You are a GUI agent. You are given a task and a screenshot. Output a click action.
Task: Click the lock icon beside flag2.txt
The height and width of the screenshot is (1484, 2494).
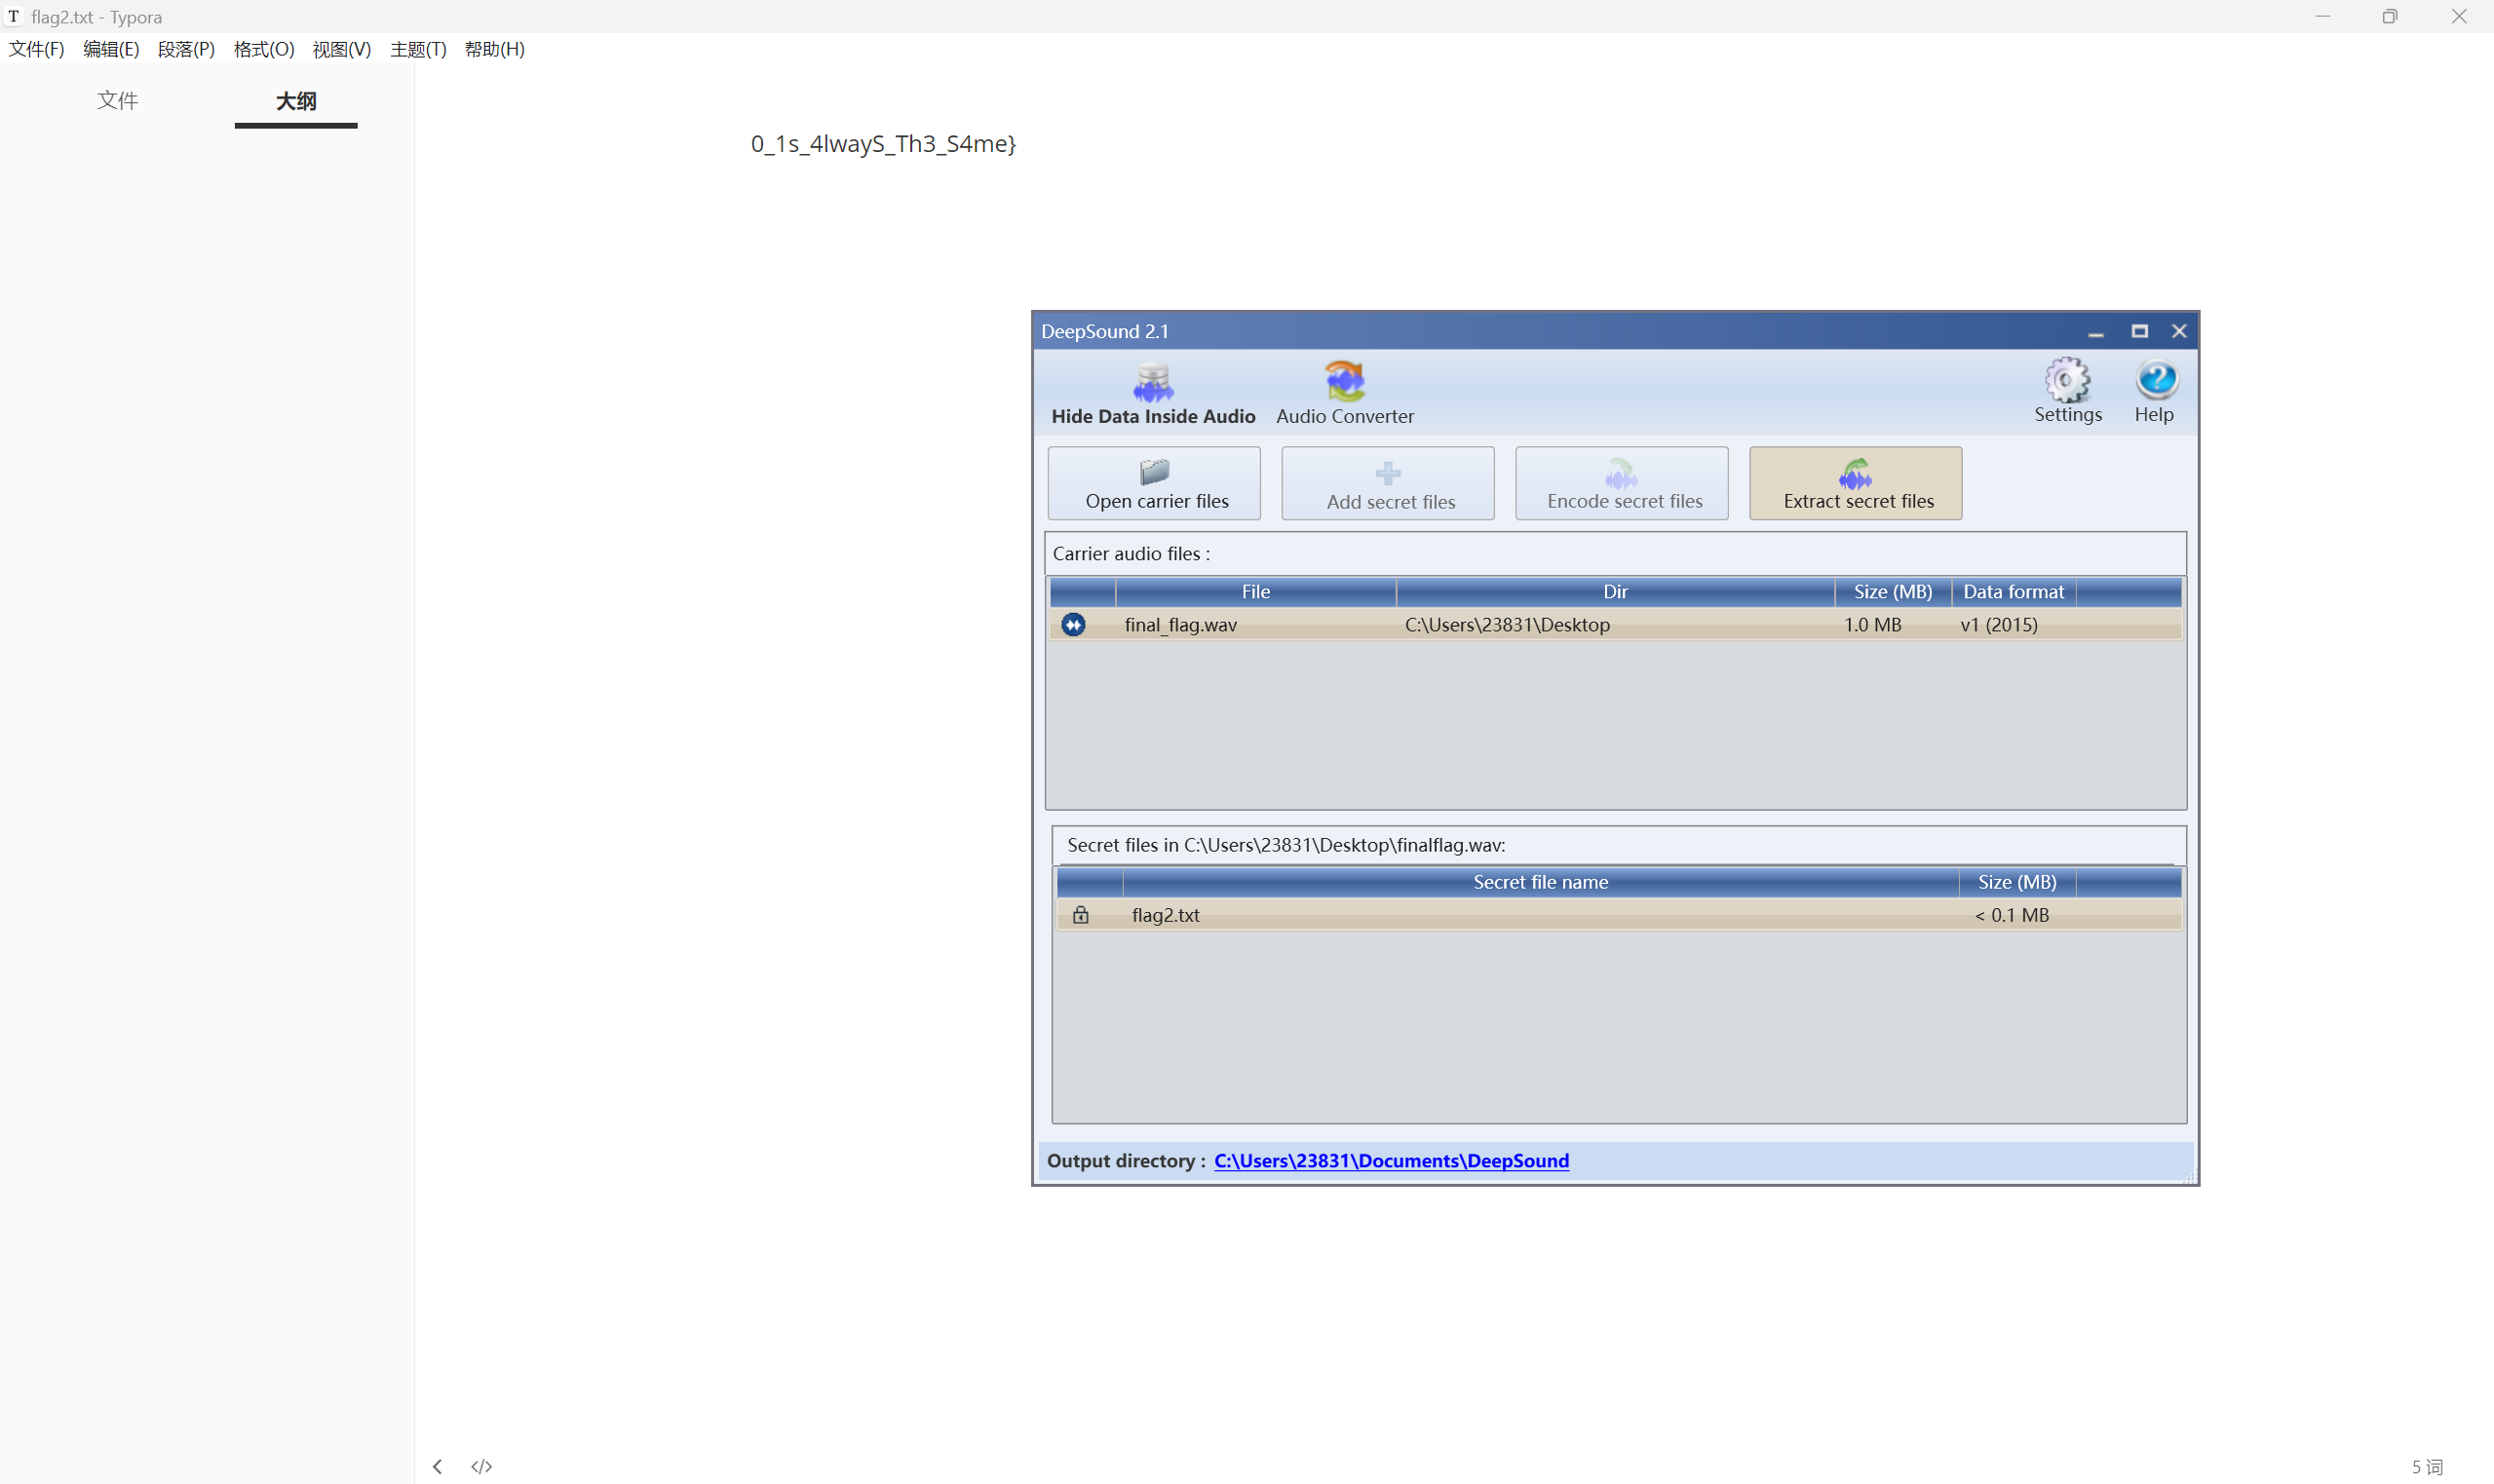pos(1081,915)
